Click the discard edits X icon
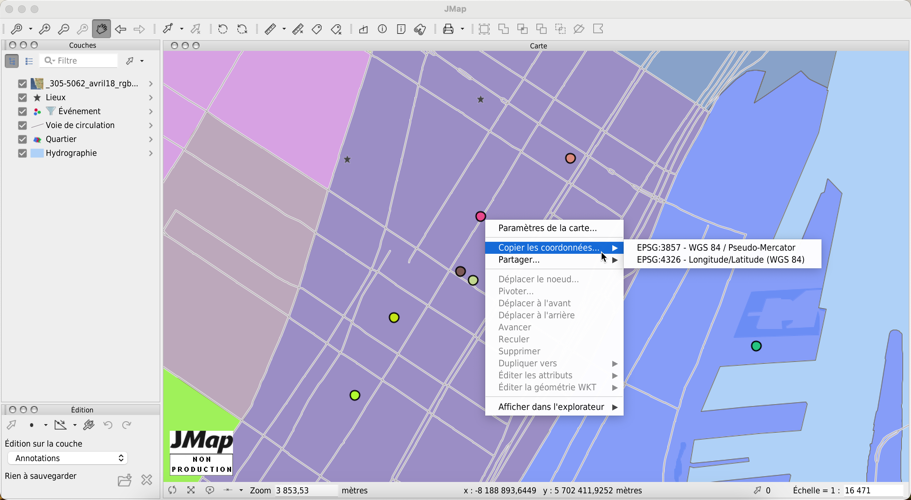This screenshot has width=911, height=500. pyautogui.click(x=147, y=480)
